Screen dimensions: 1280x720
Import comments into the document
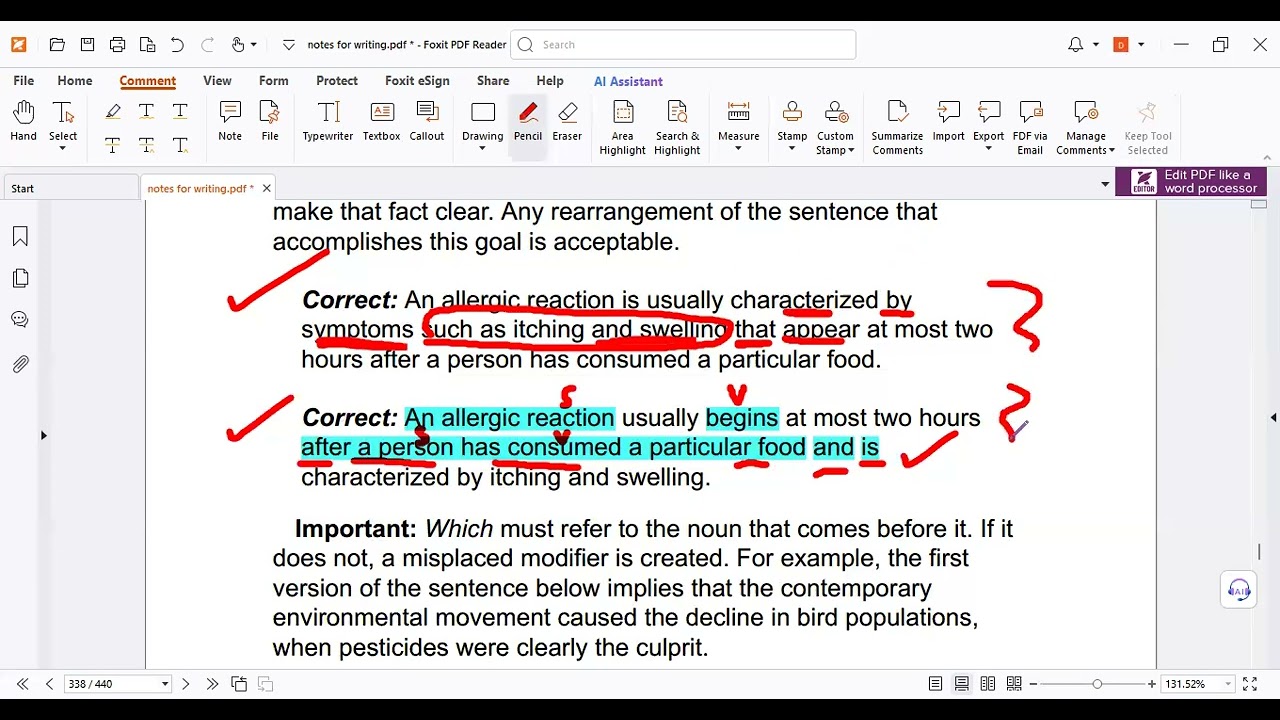tap(948, 122)
